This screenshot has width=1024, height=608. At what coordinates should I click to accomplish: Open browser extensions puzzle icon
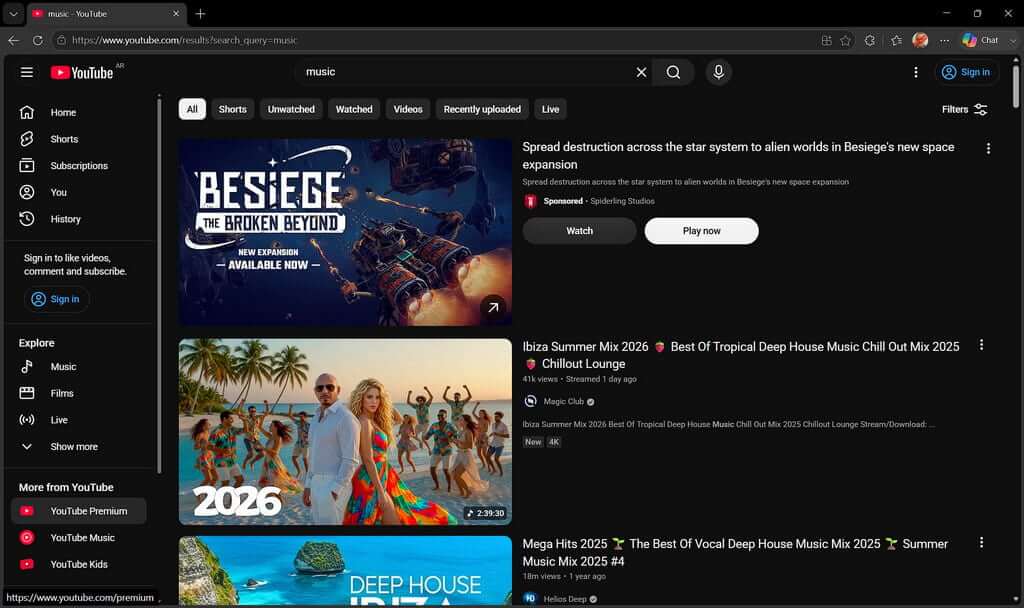870,40
